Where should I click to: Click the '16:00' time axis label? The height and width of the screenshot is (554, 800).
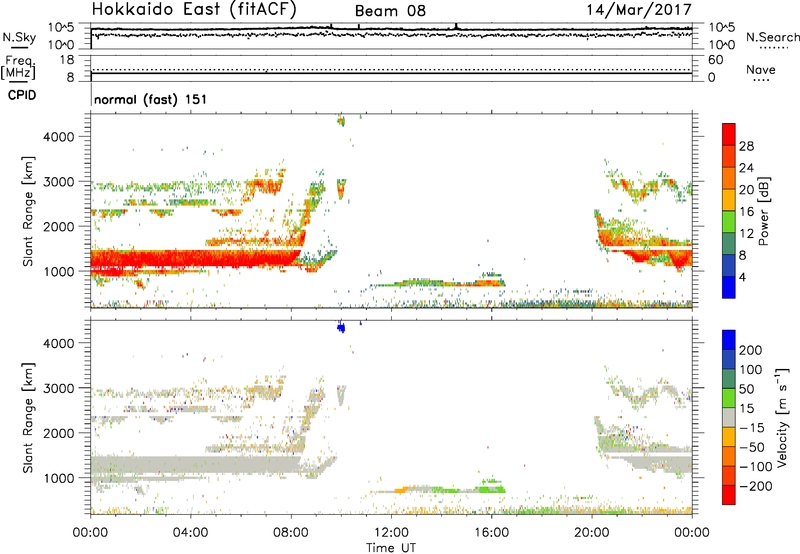[x=491, y=533]
